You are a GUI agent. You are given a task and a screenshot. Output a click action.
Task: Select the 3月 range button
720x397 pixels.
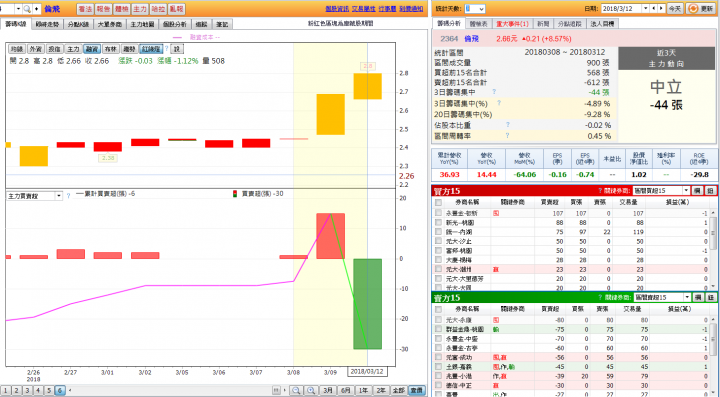[327, 391]
